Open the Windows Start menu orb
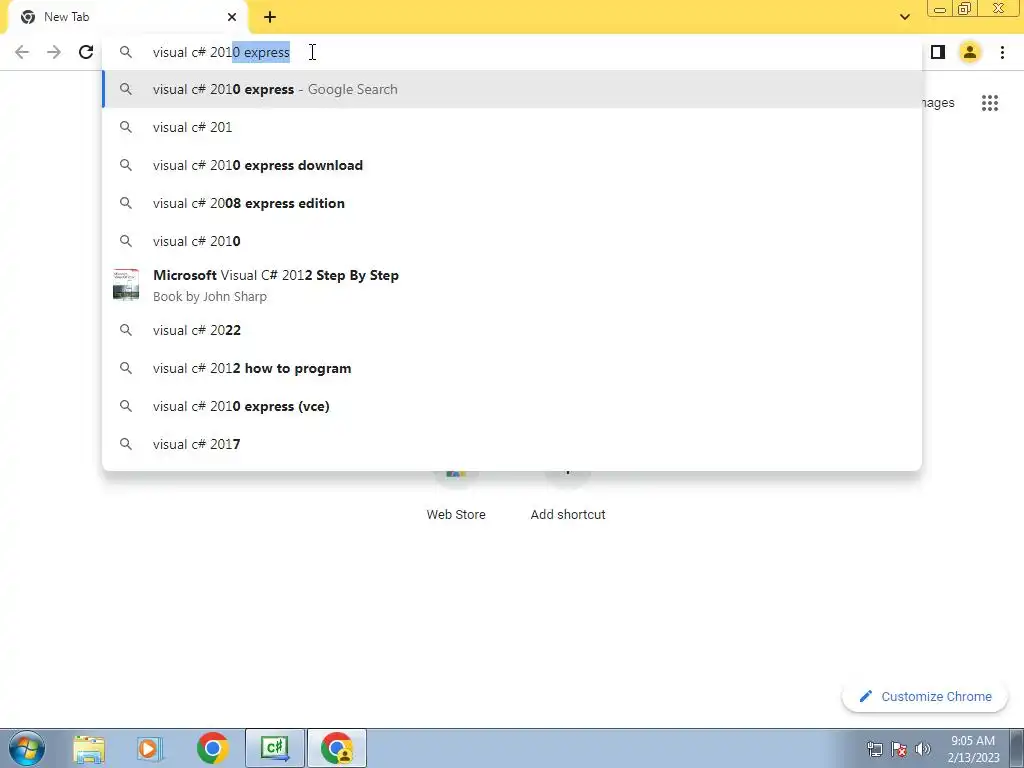The image size is (1024, 768). coord(27,748)
